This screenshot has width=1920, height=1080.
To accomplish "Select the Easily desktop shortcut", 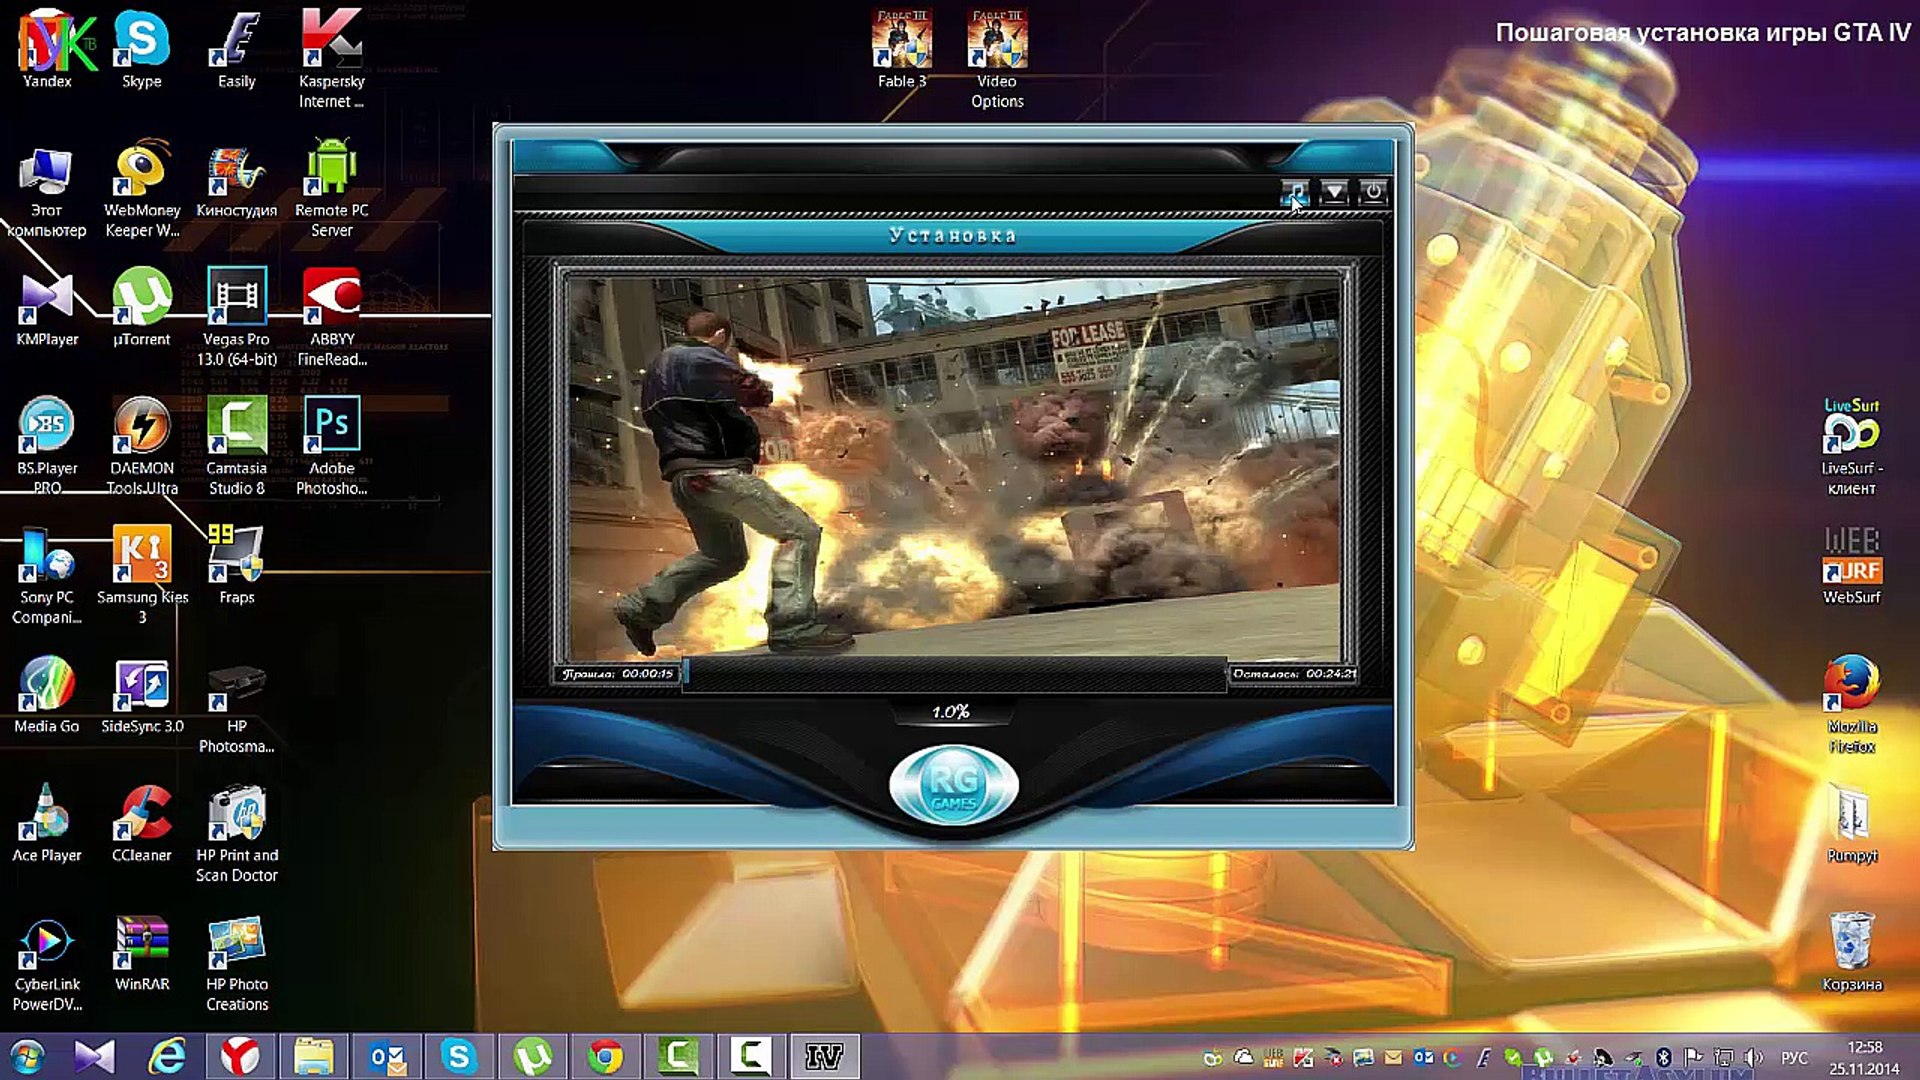I will (x=237, y=50).
